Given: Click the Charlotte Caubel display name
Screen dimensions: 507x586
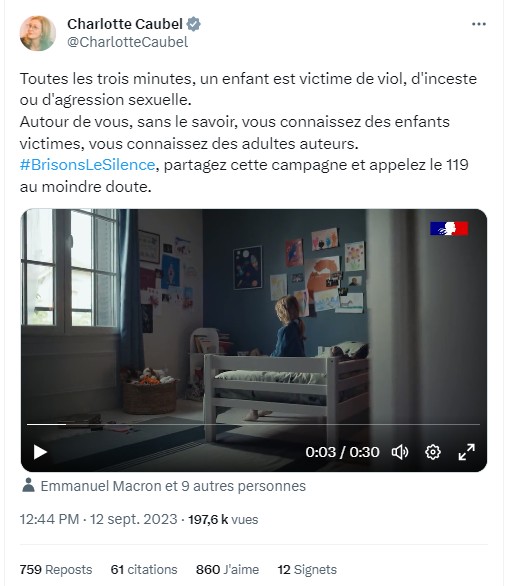Looking at the screenshot, I should pos(125,24).
